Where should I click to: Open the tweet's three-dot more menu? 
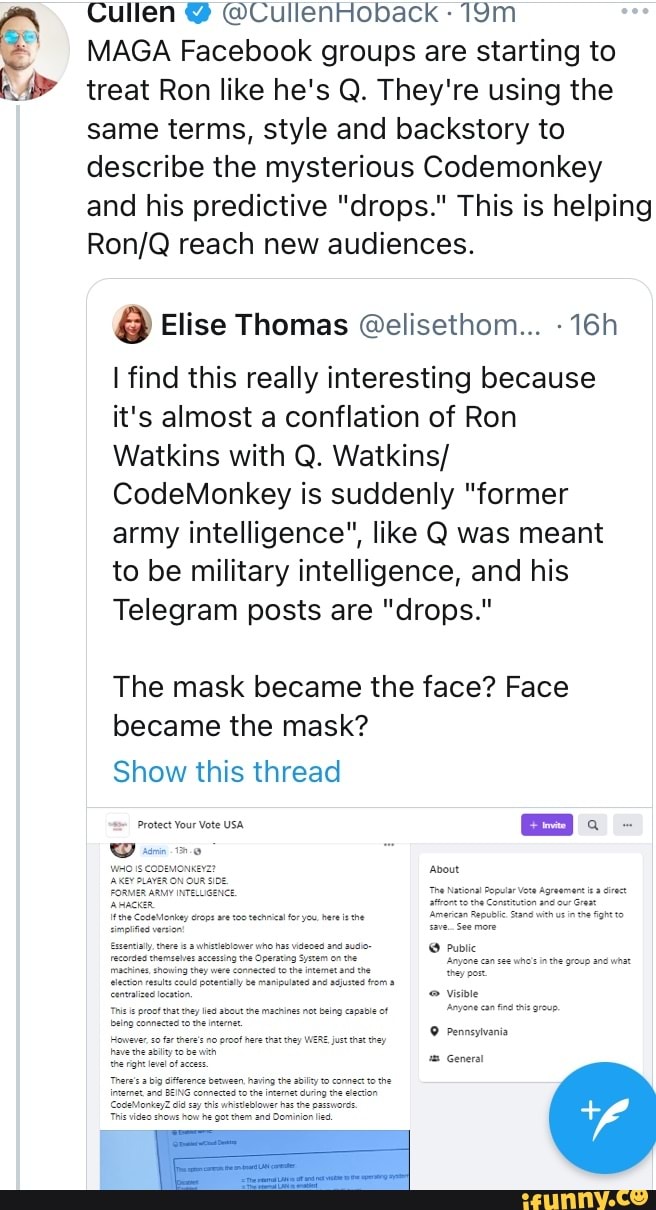(x=634, y=10)
